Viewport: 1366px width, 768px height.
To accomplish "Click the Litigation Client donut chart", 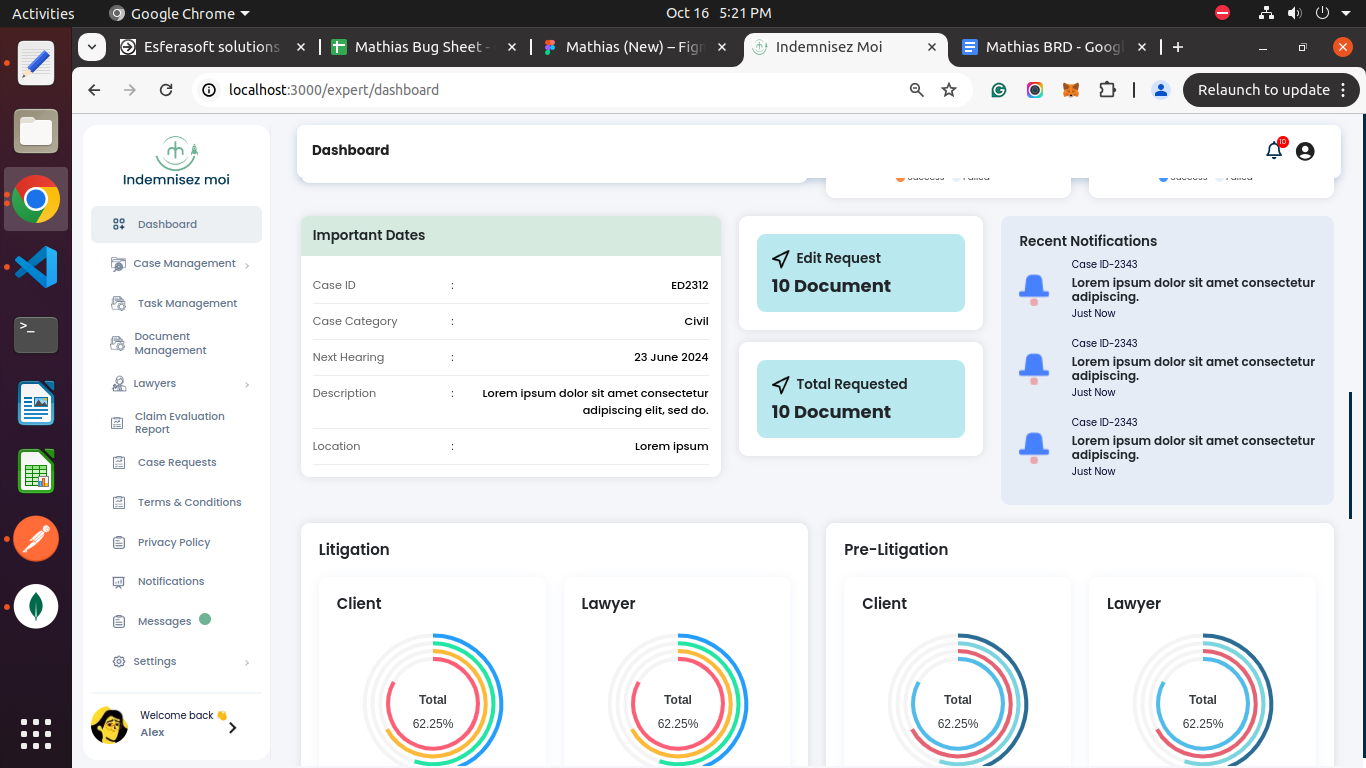I will (x=433, y=702).
